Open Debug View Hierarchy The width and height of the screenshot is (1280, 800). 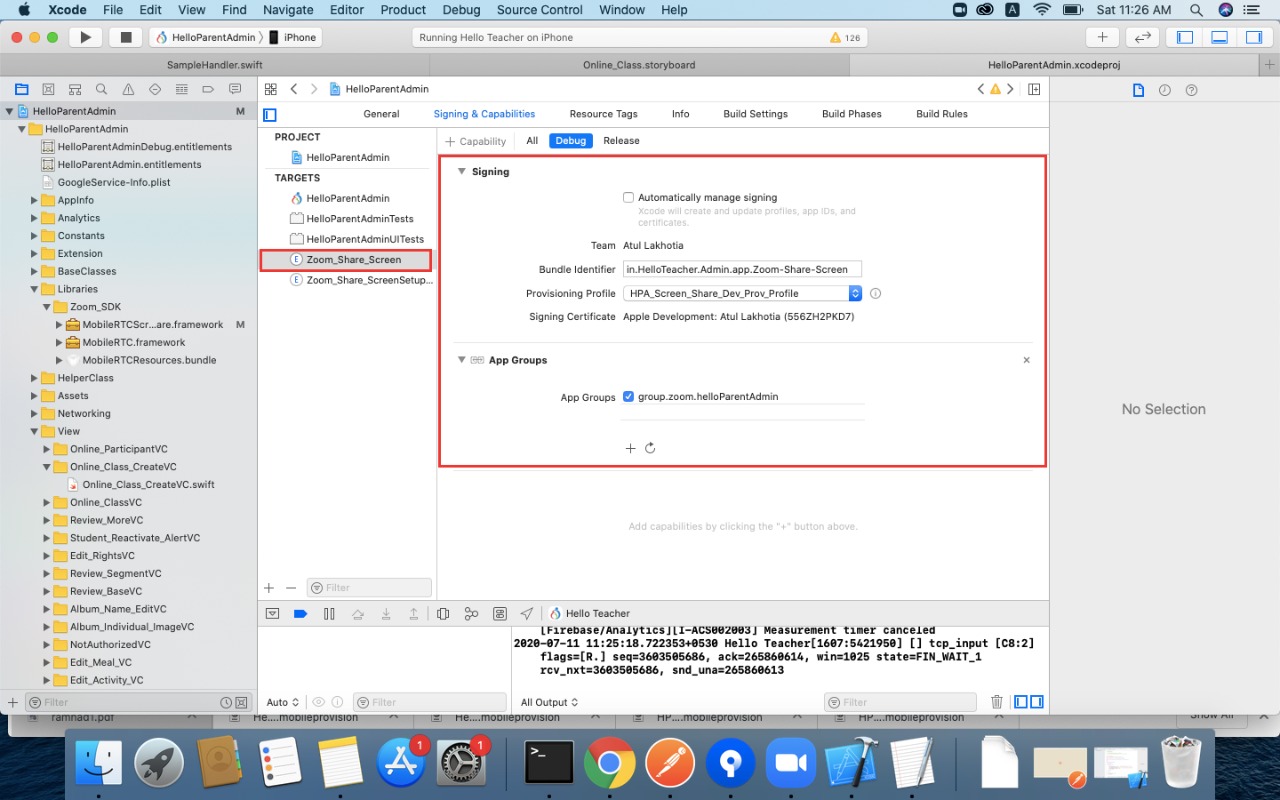coord(443,613)
